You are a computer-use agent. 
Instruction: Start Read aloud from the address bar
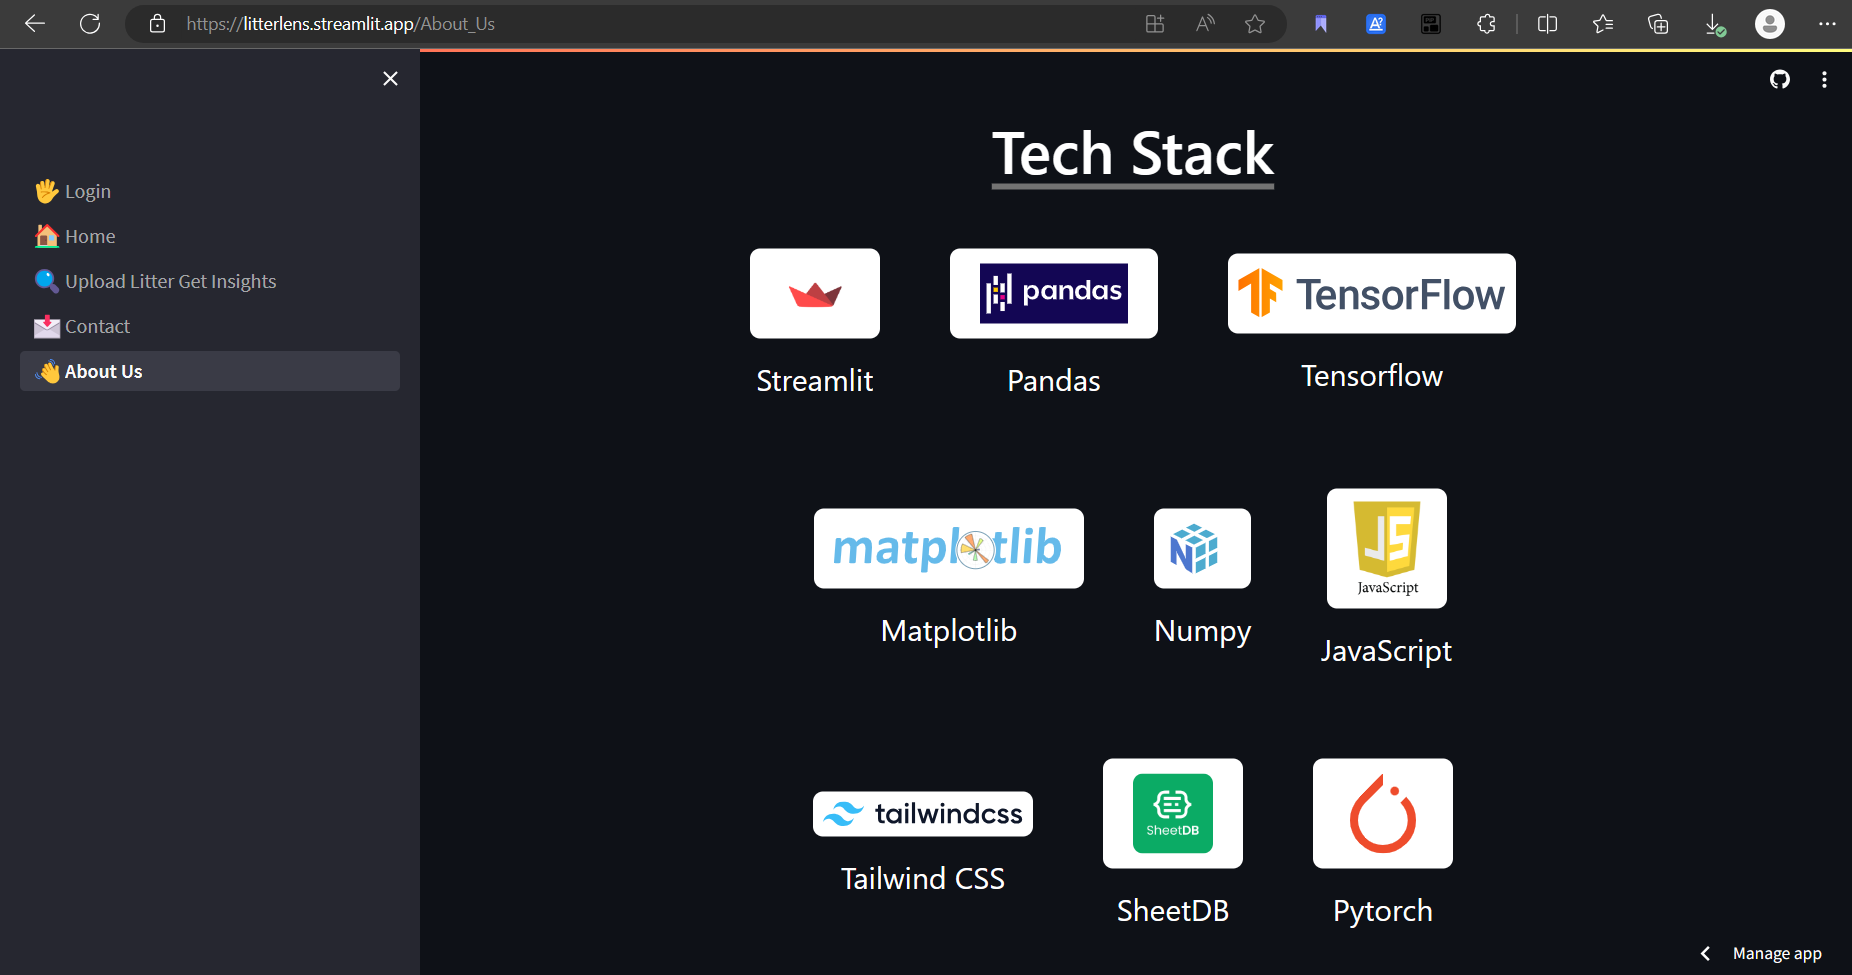click(x=1205, y=23)
